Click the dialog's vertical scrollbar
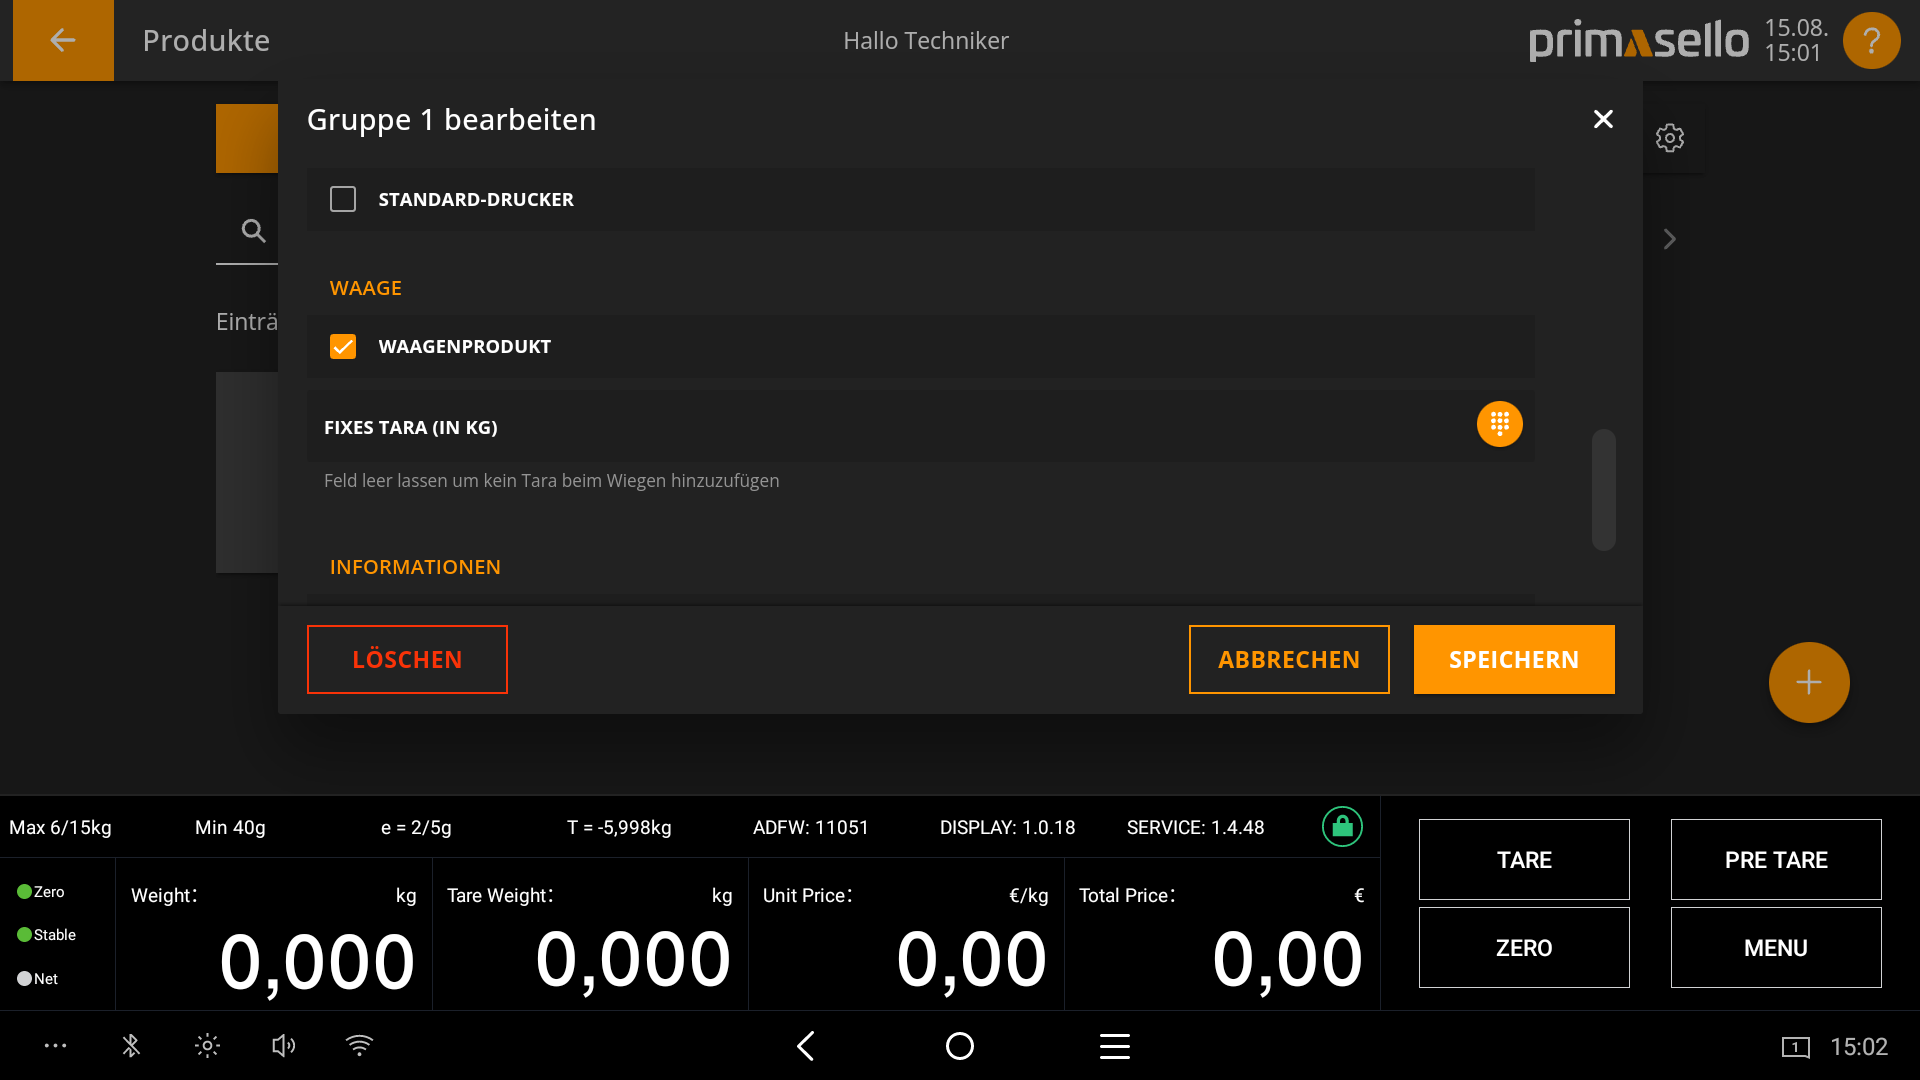The width and height of the screenshot is (1920, 1080). tap(1603, 489)
